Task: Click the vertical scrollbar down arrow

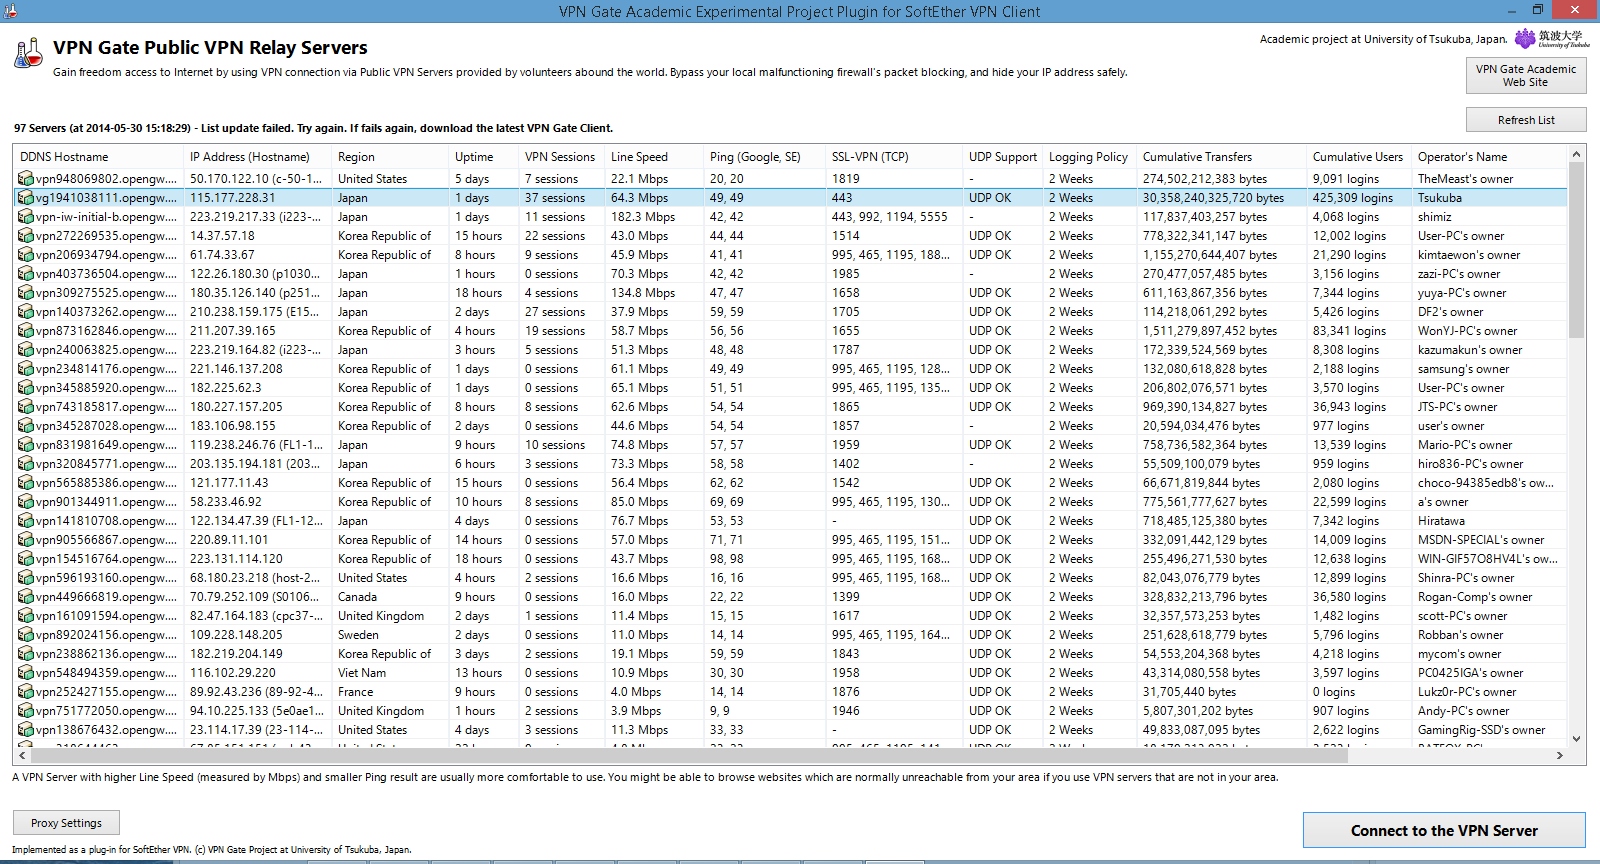Action: (1577, 739)
